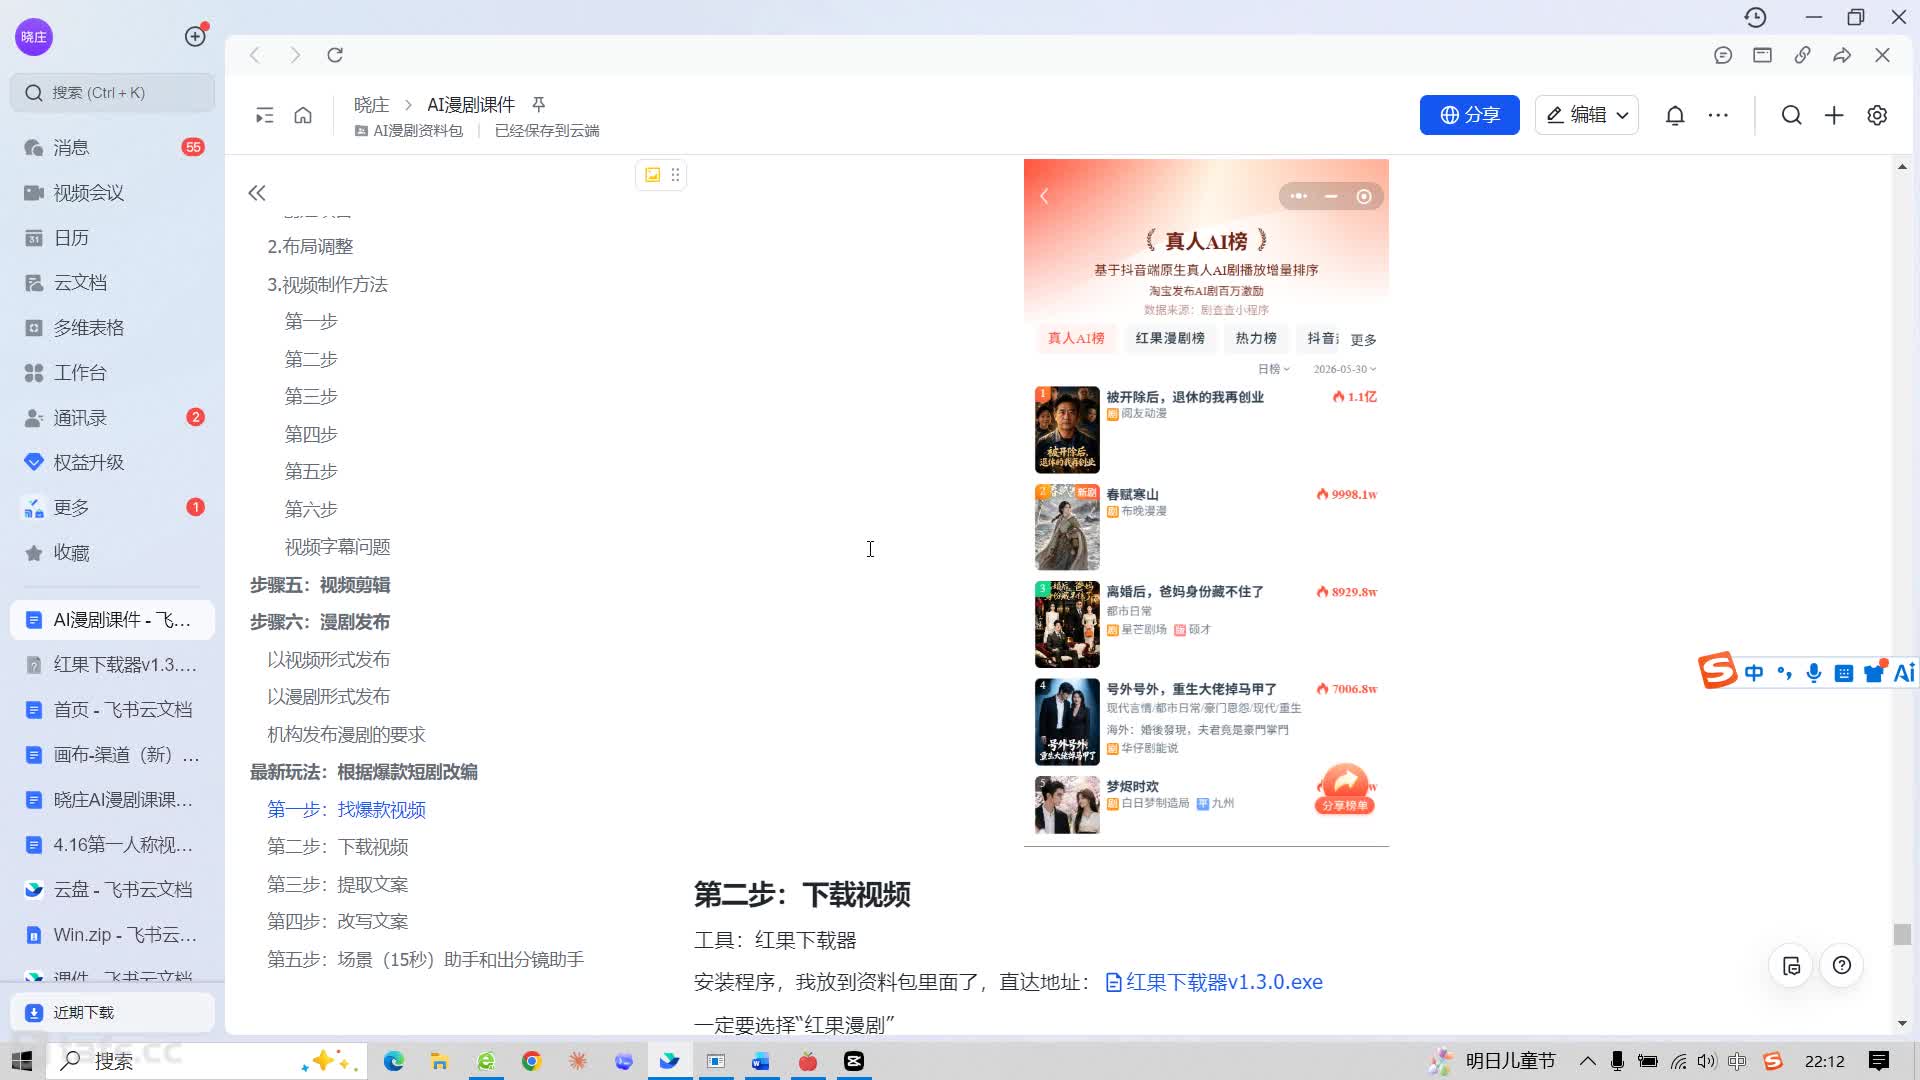Screen dimensions: 1920x1080
Task: Jump to 第三步：提取文案 in outline
Action: 337,885
